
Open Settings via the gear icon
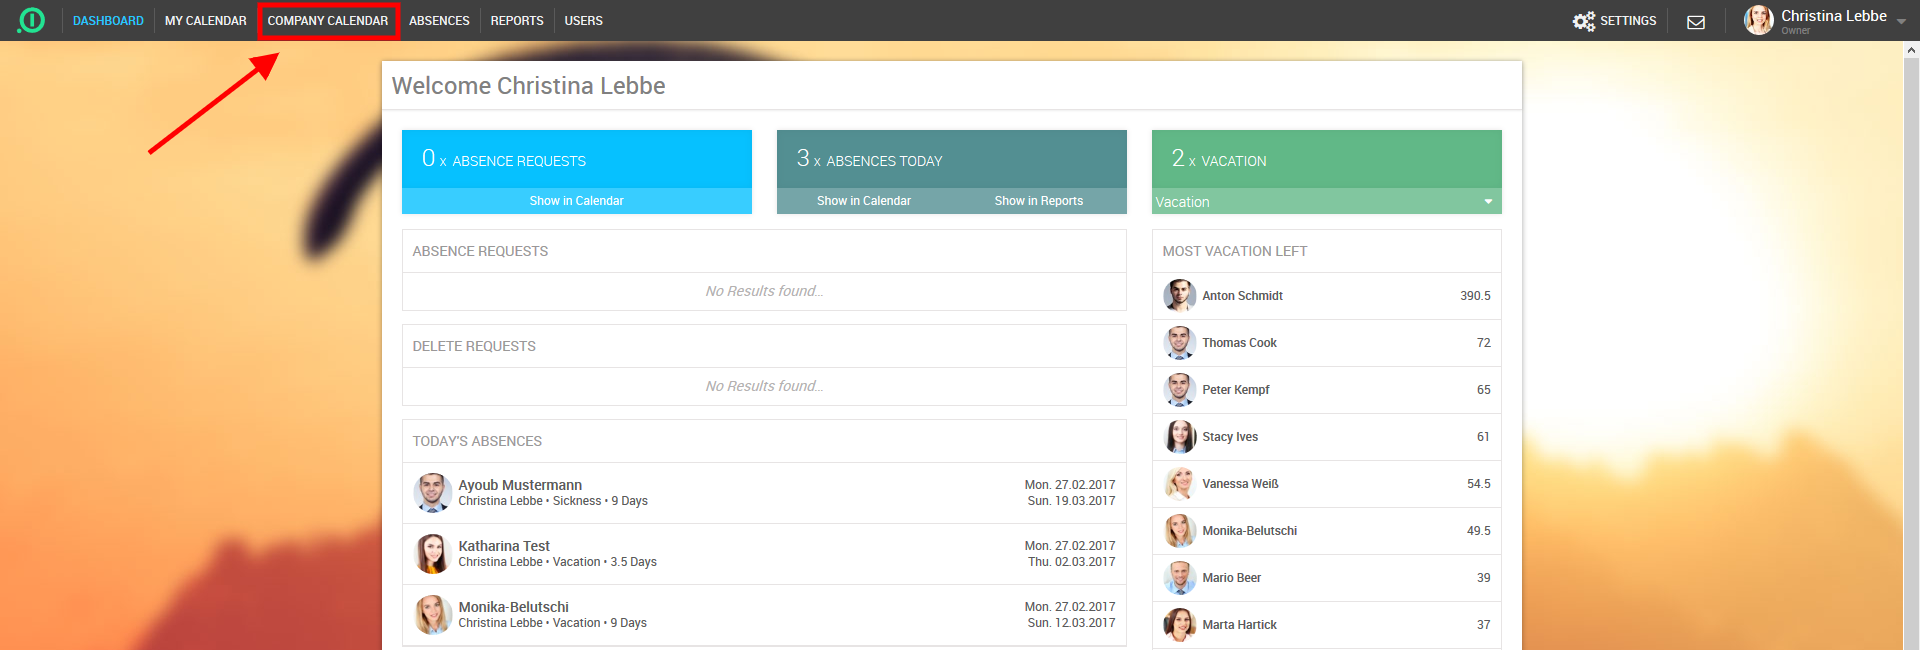pyautogui.click(x=1584, y=21)
